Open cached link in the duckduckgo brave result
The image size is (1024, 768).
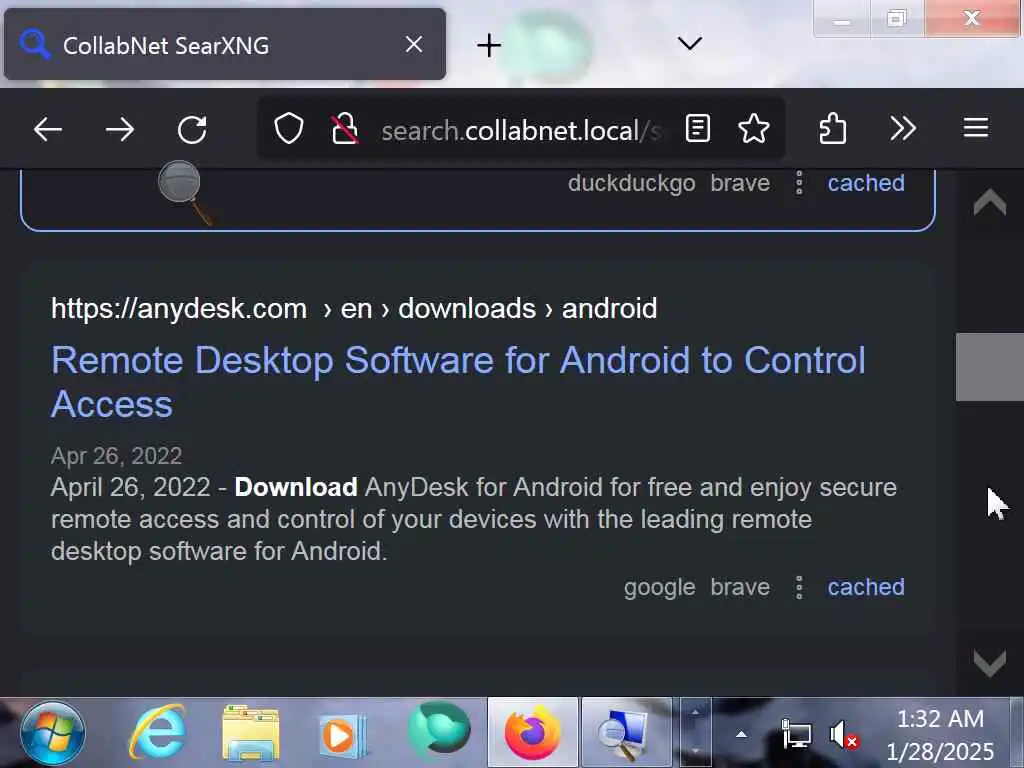click(x=866, y=183)
